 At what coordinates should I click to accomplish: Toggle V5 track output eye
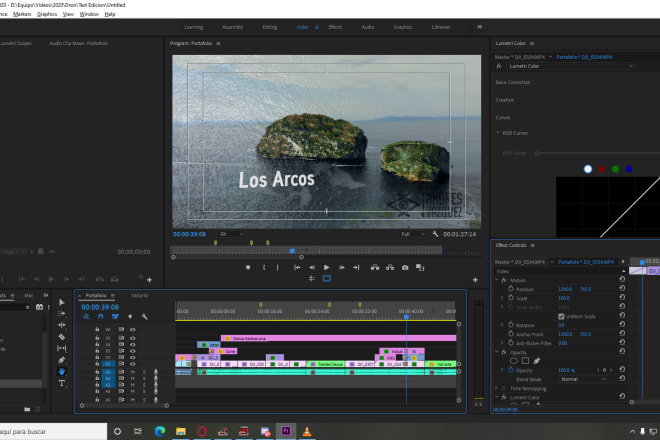(133, 338)
